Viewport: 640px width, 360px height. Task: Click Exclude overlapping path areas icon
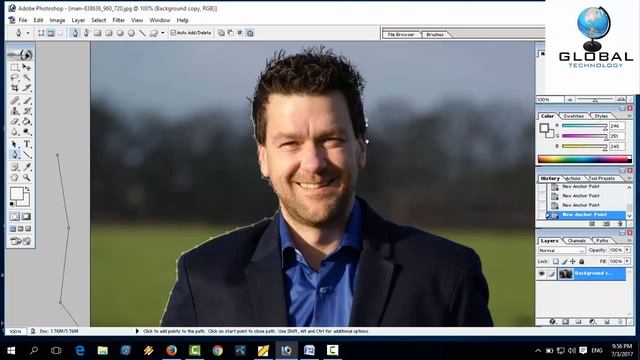tap(250, 33)
